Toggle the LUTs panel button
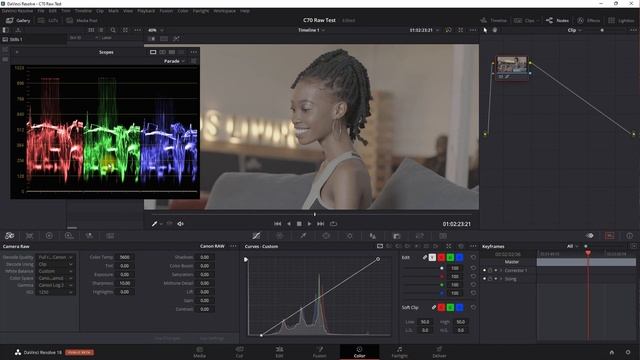 (x=49, y=20)
